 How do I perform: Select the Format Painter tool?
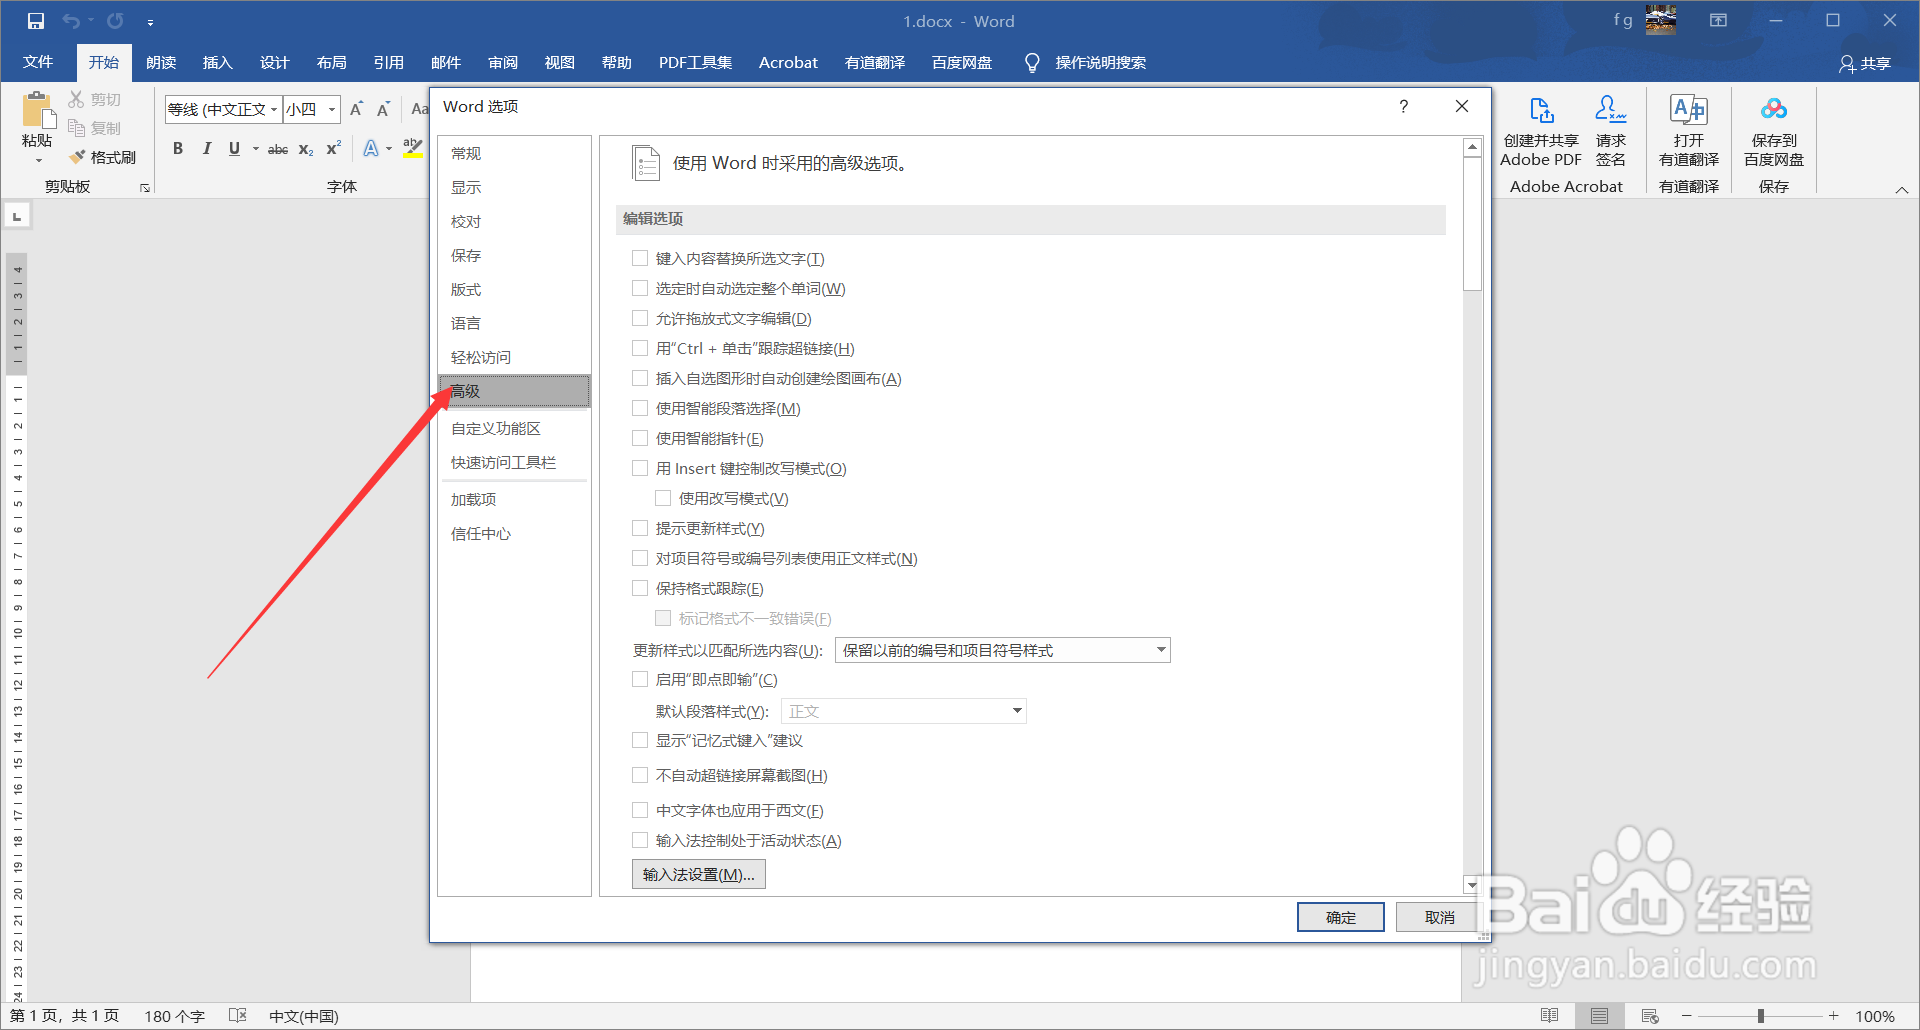click(103, 157)
